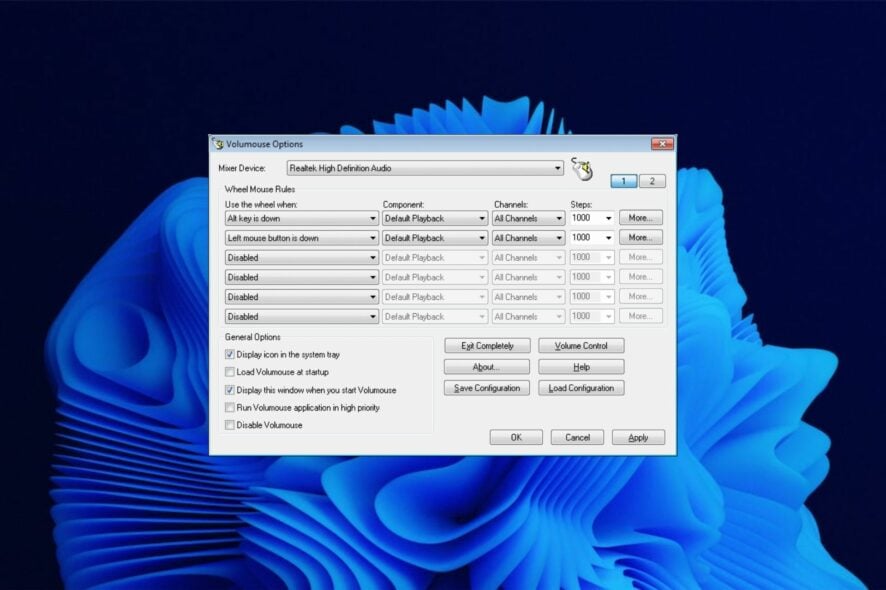This screenshot has height=590, width=886.
Task: Click Save Configuration
Action: tap(486, 388)
